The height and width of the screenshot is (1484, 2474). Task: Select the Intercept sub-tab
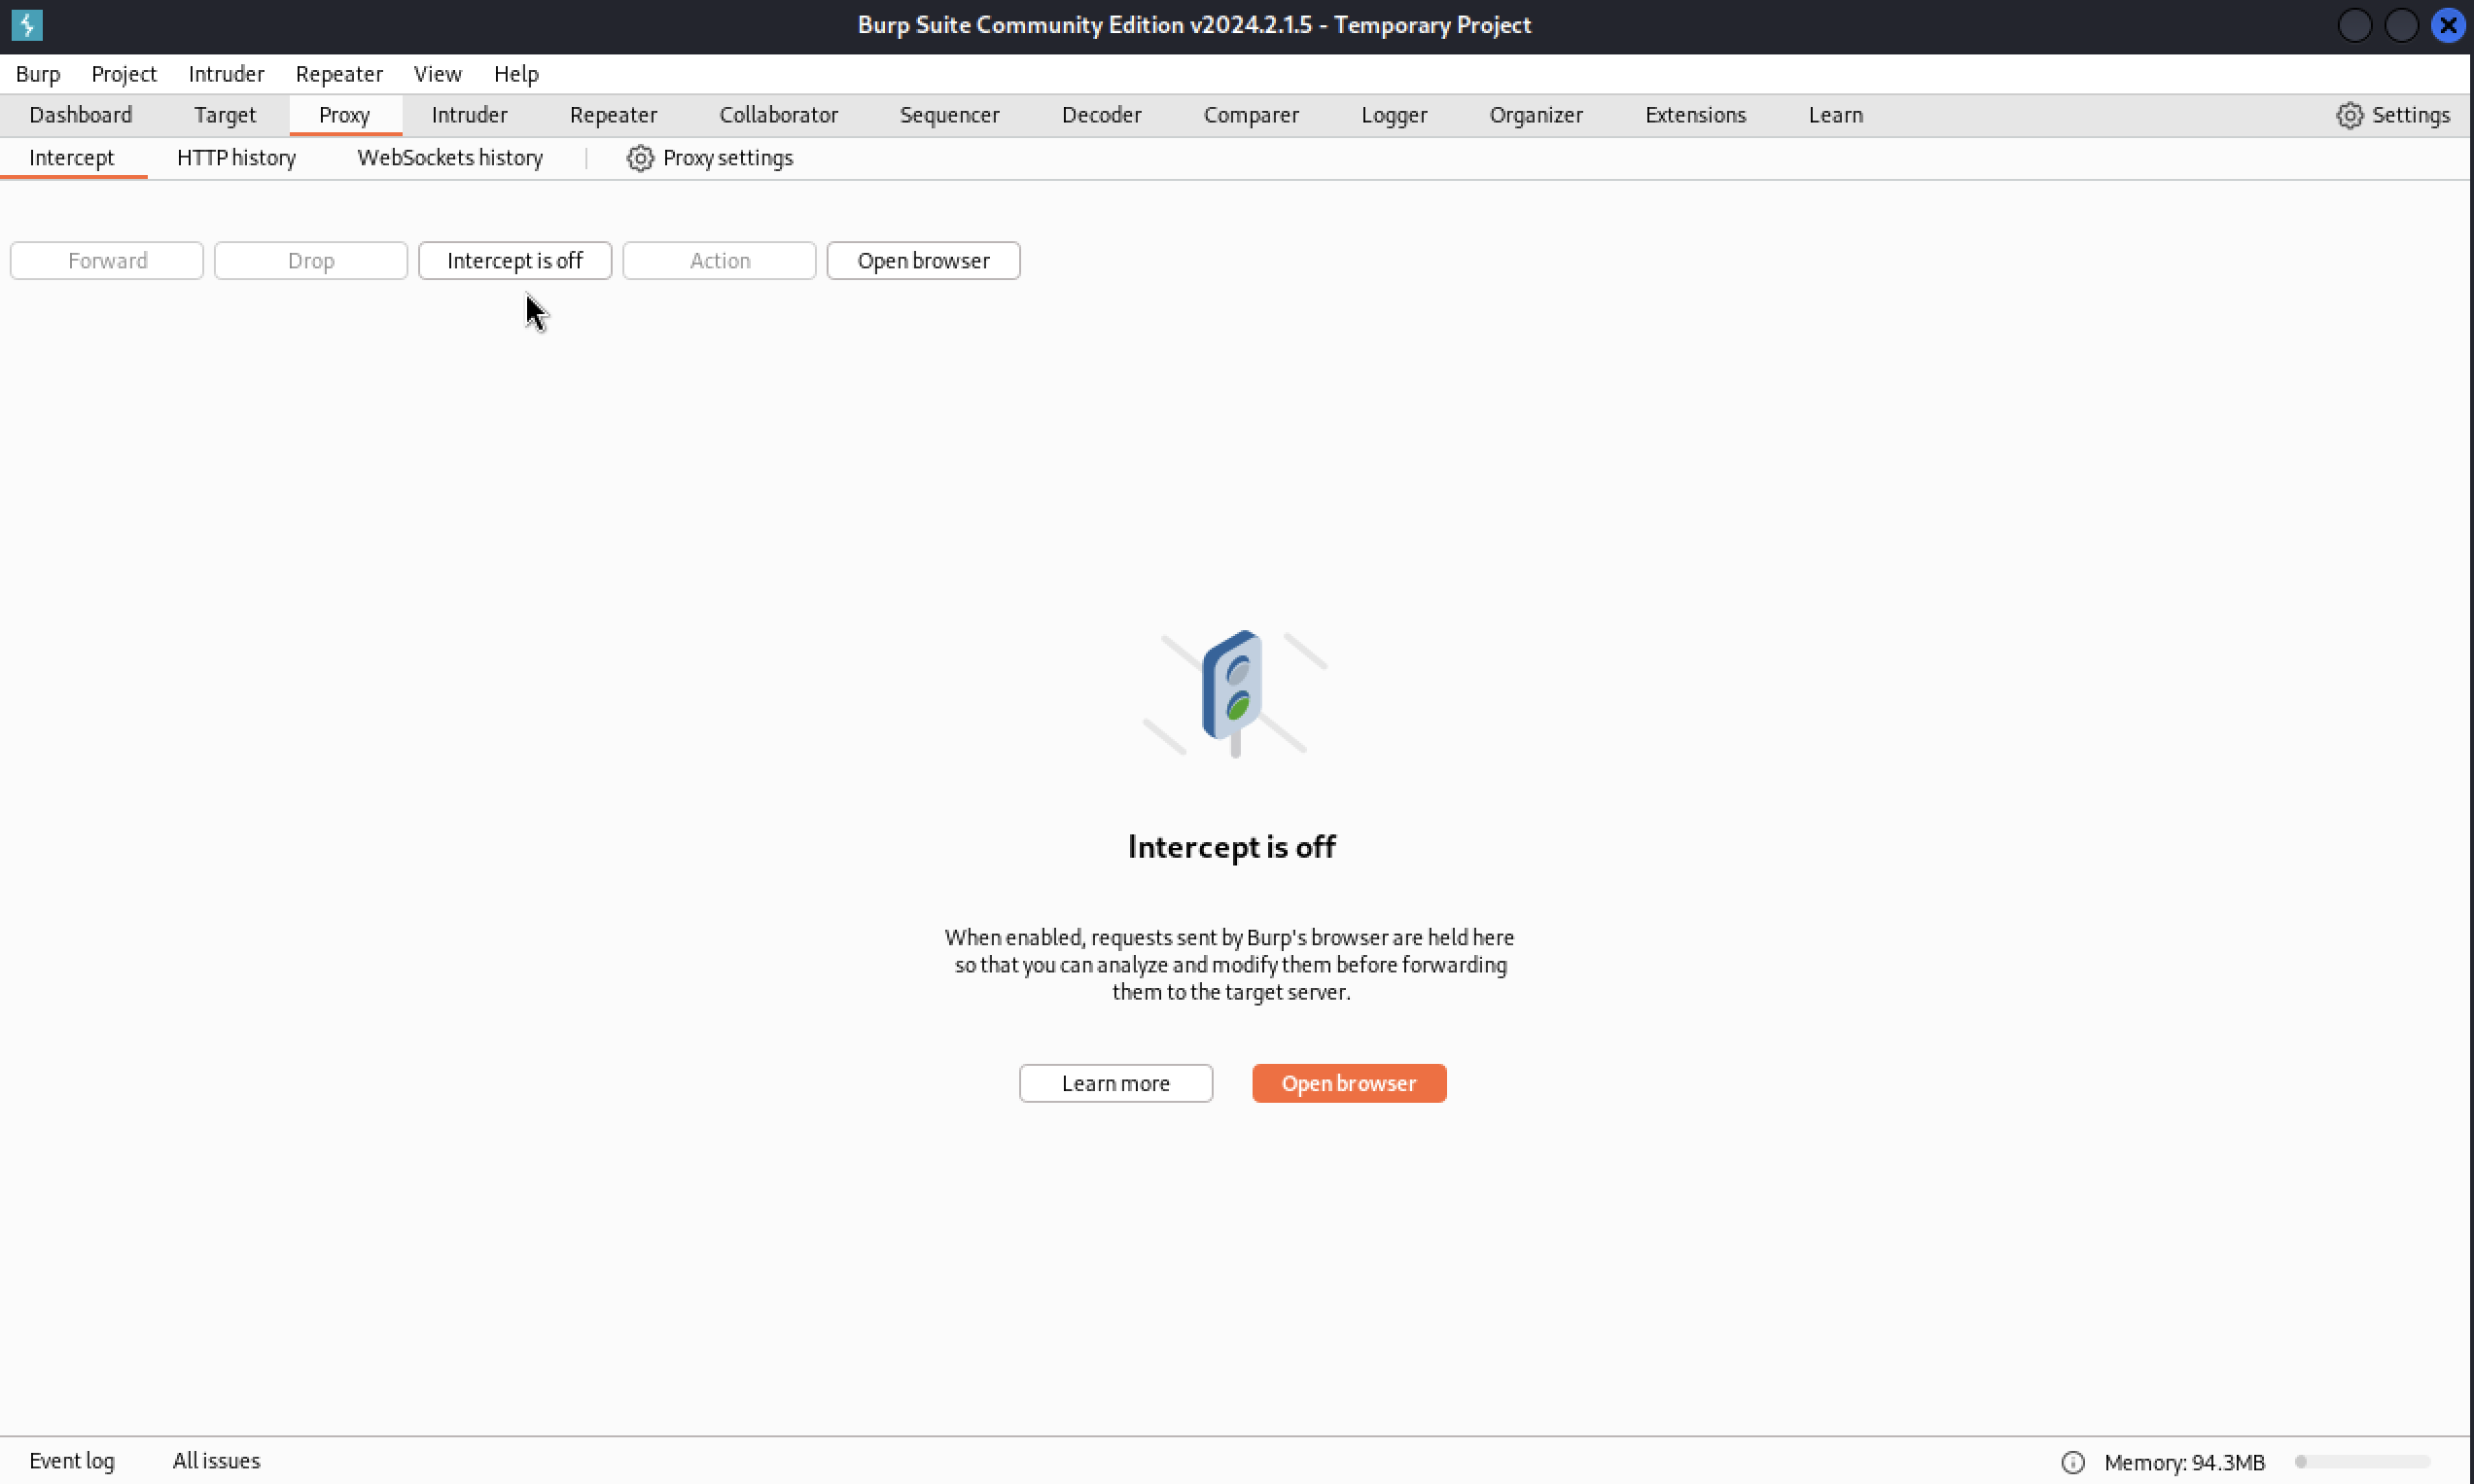[72, 158]
